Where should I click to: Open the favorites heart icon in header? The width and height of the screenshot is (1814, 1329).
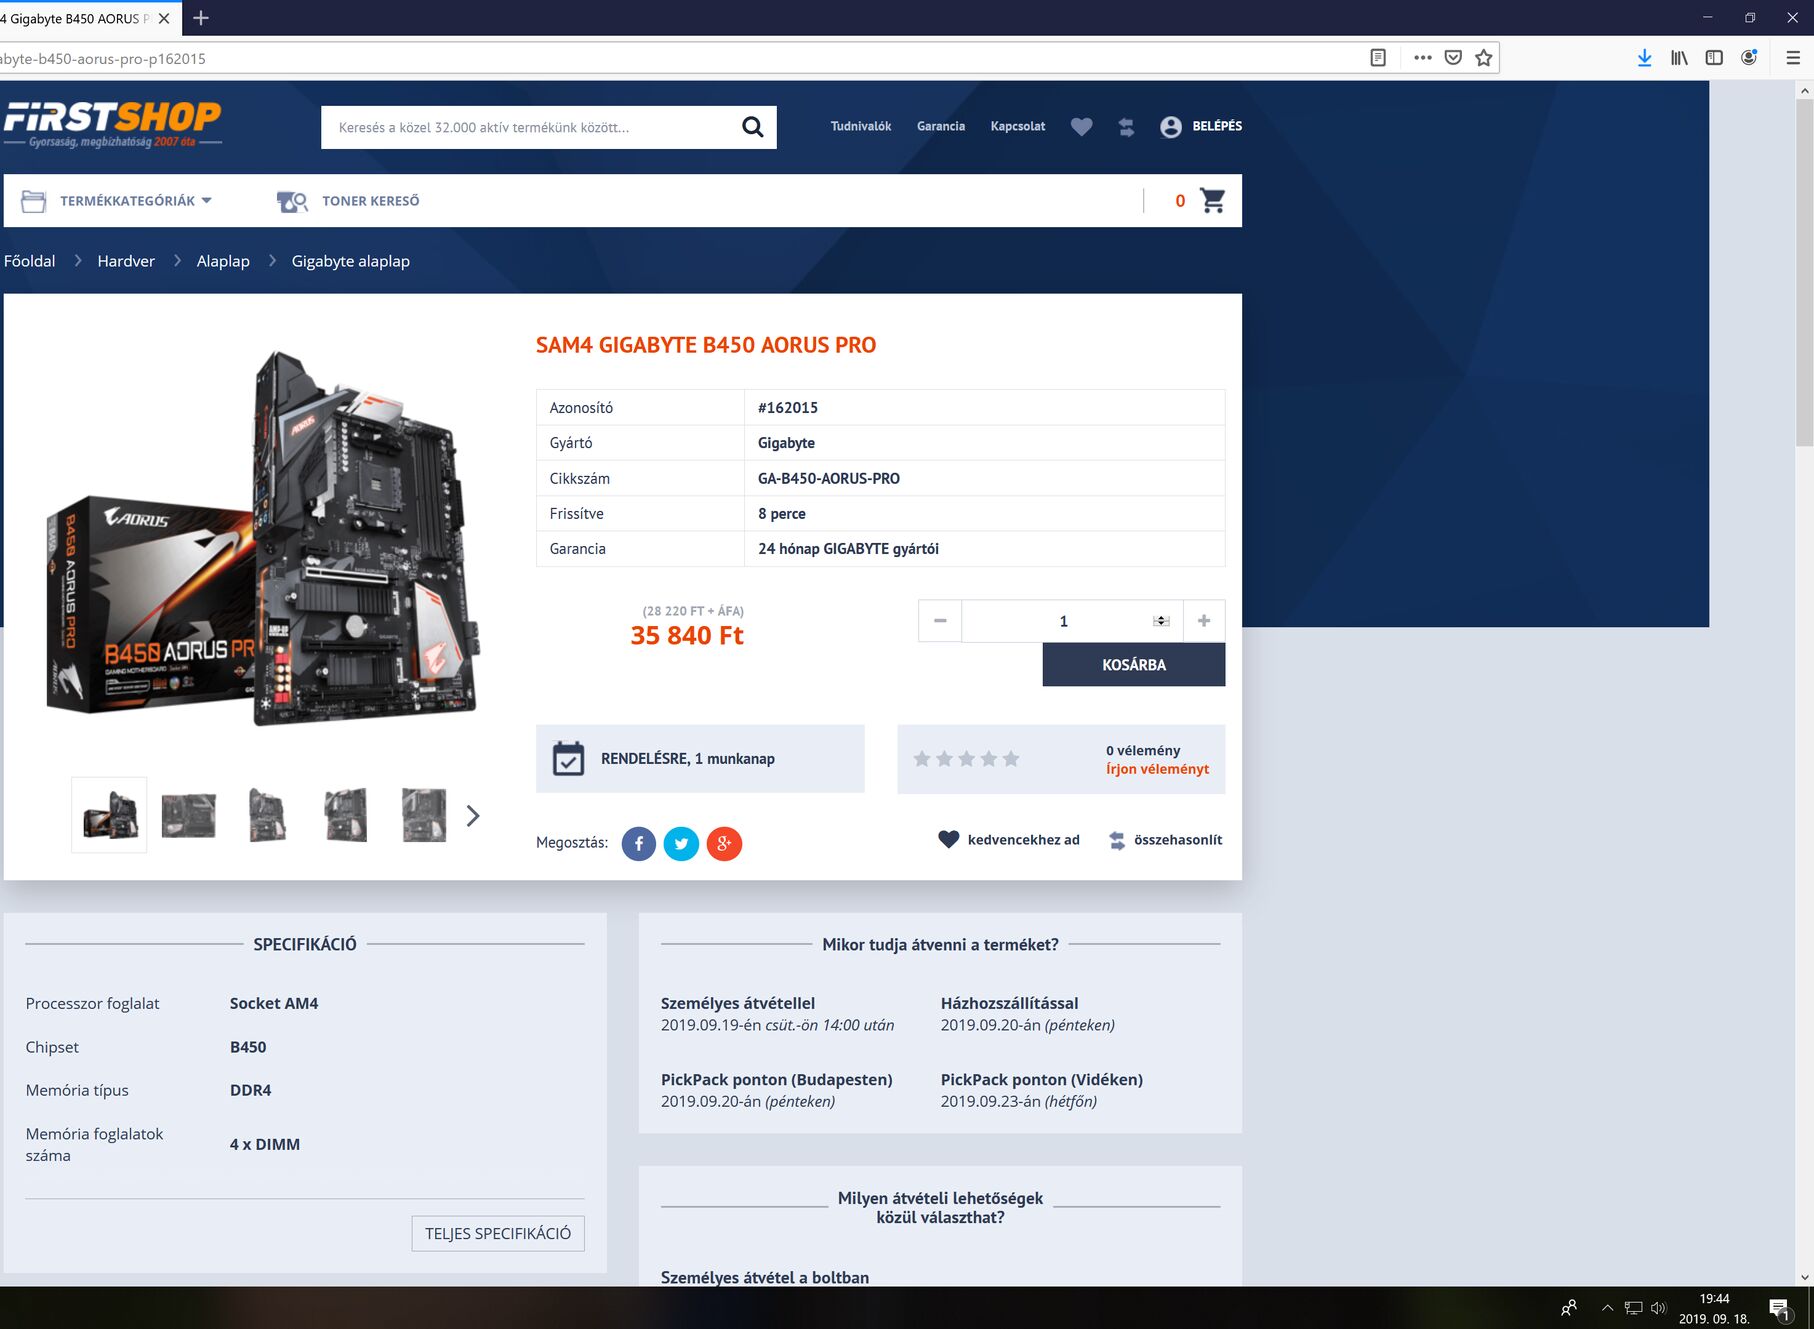pyautogui.click(x=1081, y=127)
